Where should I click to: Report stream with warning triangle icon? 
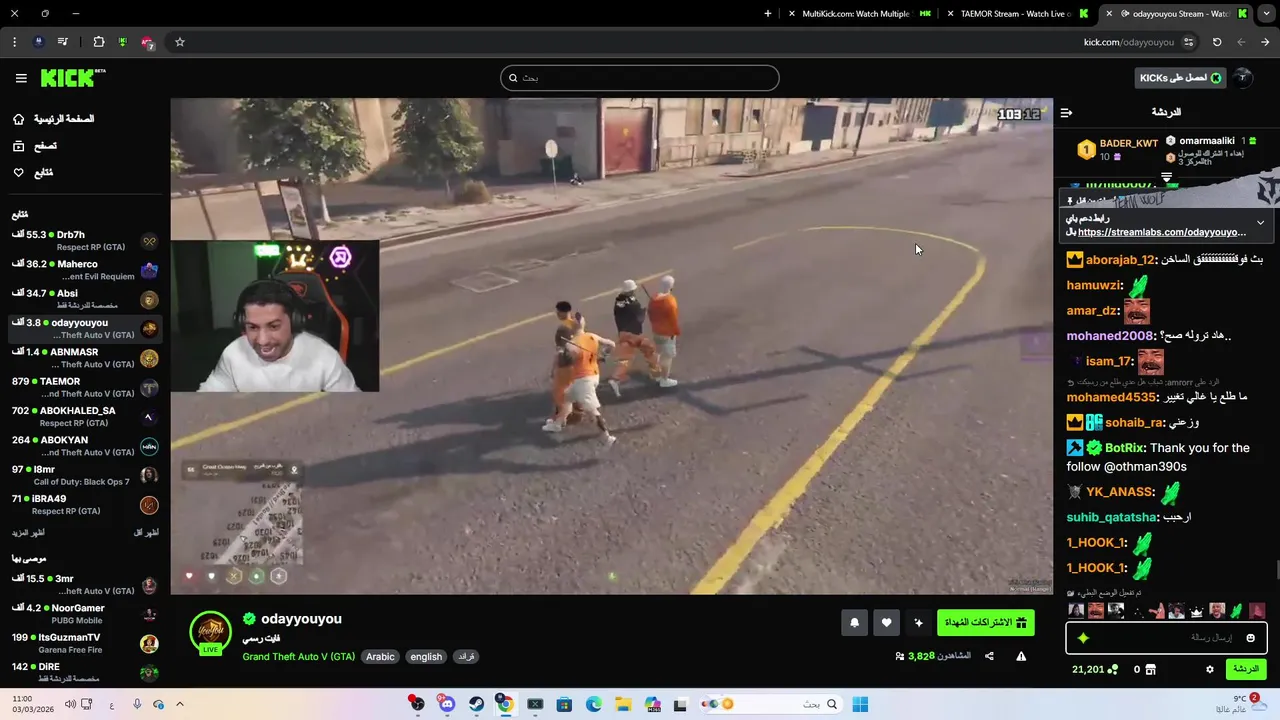1021,656
